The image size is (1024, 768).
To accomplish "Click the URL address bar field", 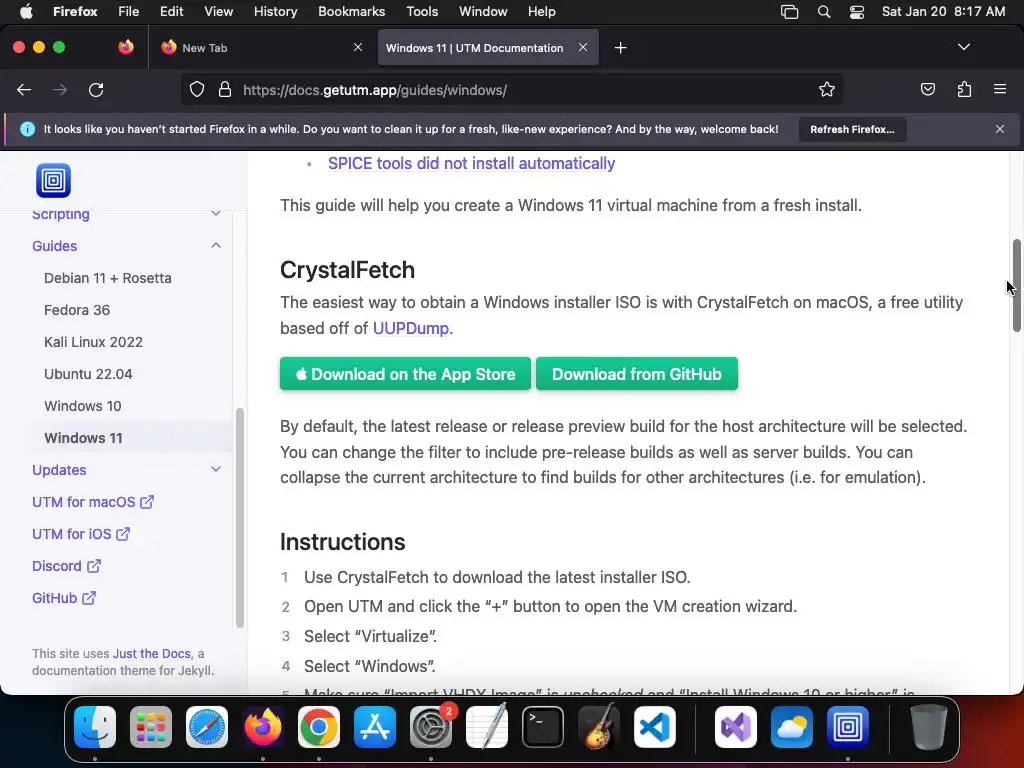I will [x=511, y=89].
